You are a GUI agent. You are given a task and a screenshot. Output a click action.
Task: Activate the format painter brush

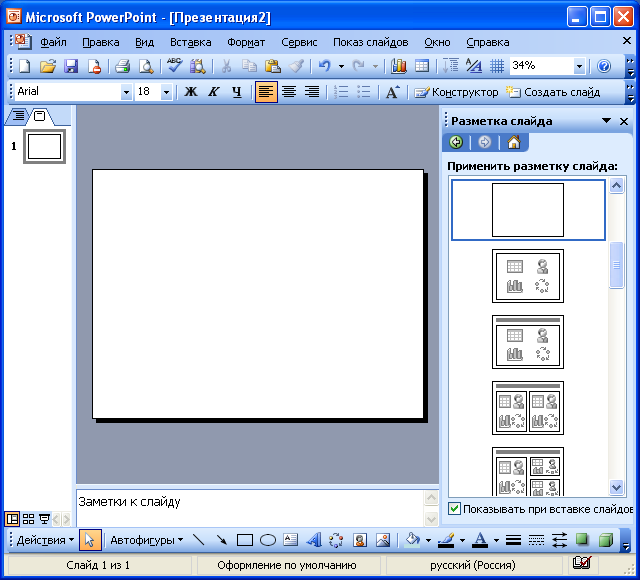pyautogui.click(x=296, y=66)
